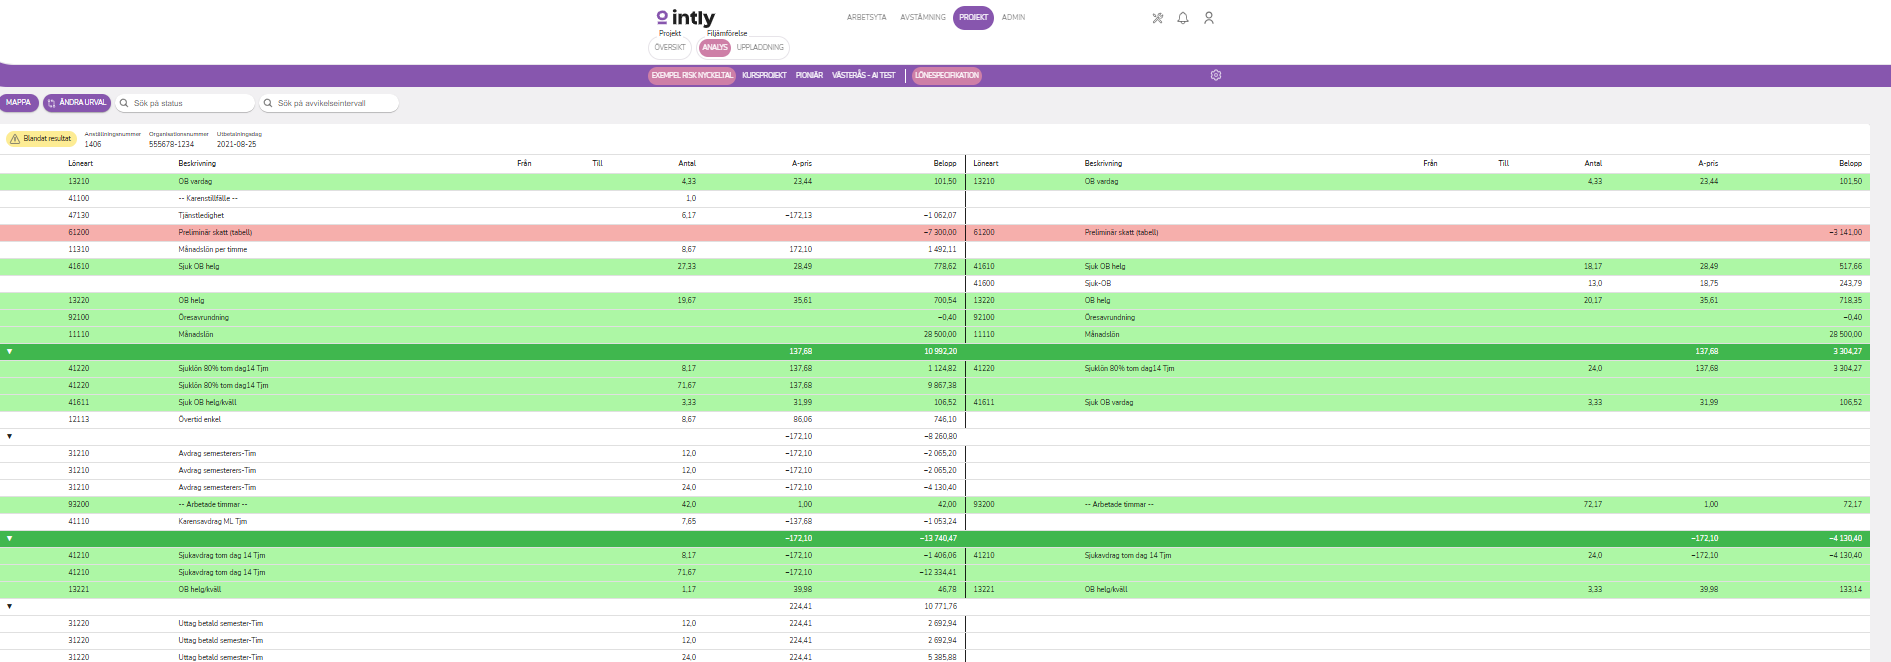The width and height of the screenshot is (1891, 662).
Task: Collapse the green group with 10 992,20
Action: [x=10, y=352]
